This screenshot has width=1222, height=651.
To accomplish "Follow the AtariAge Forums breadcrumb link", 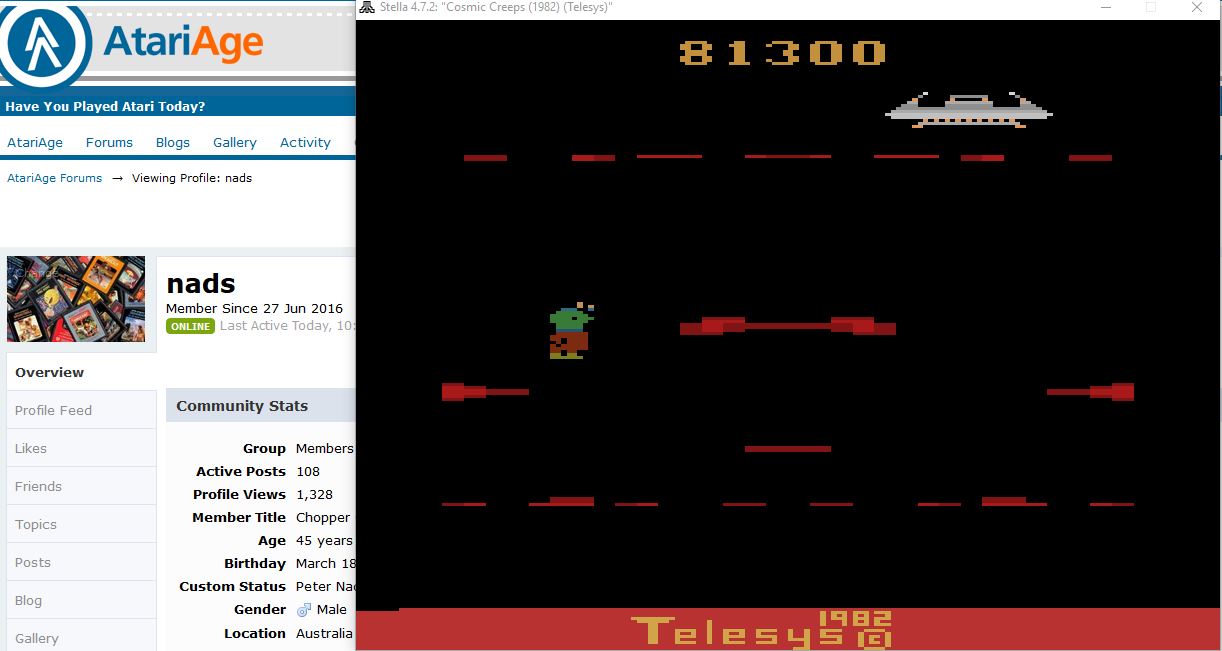I will pyautogui.click(x=55, y=178).
